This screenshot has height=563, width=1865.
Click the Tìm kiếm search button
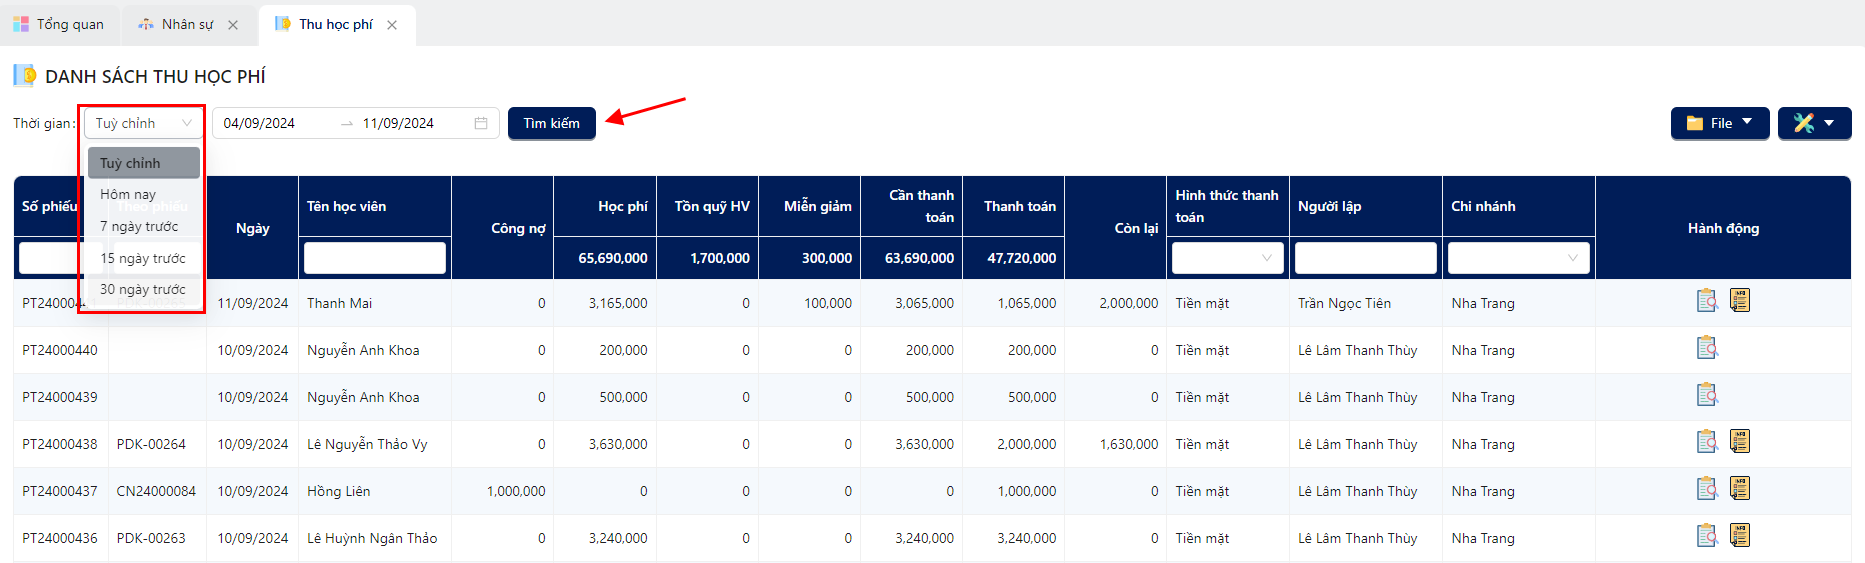coord(552,123)
